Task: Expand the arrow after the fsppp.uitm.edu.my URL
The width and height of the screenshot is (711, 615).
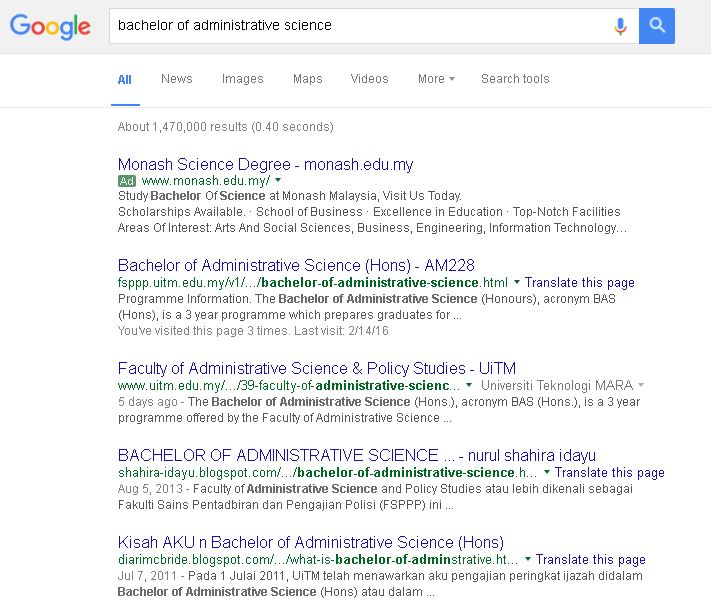Action: point(516,282)
